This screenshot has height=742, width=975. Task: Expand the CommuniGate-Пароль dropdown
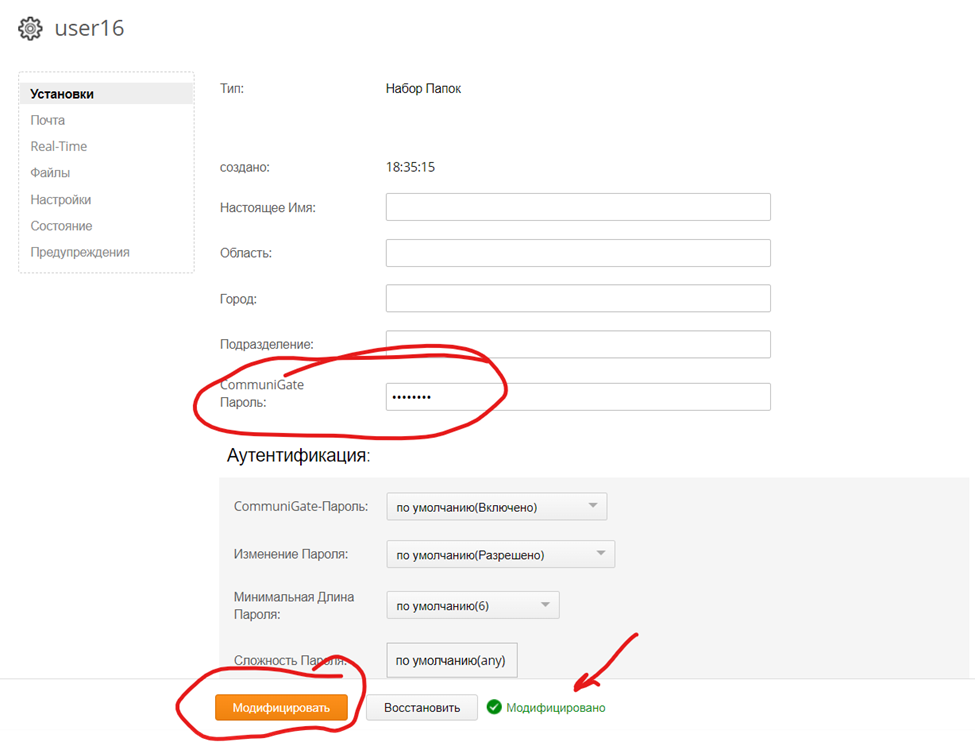coord(496,507)
